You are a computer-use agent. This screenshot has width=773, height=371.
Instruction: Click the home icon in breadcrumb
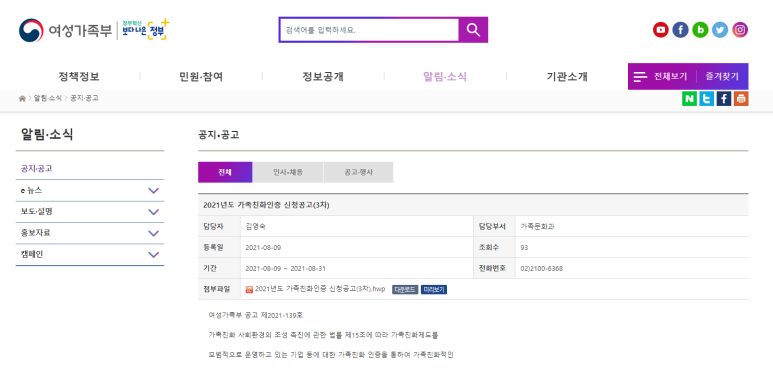[22, 98]
